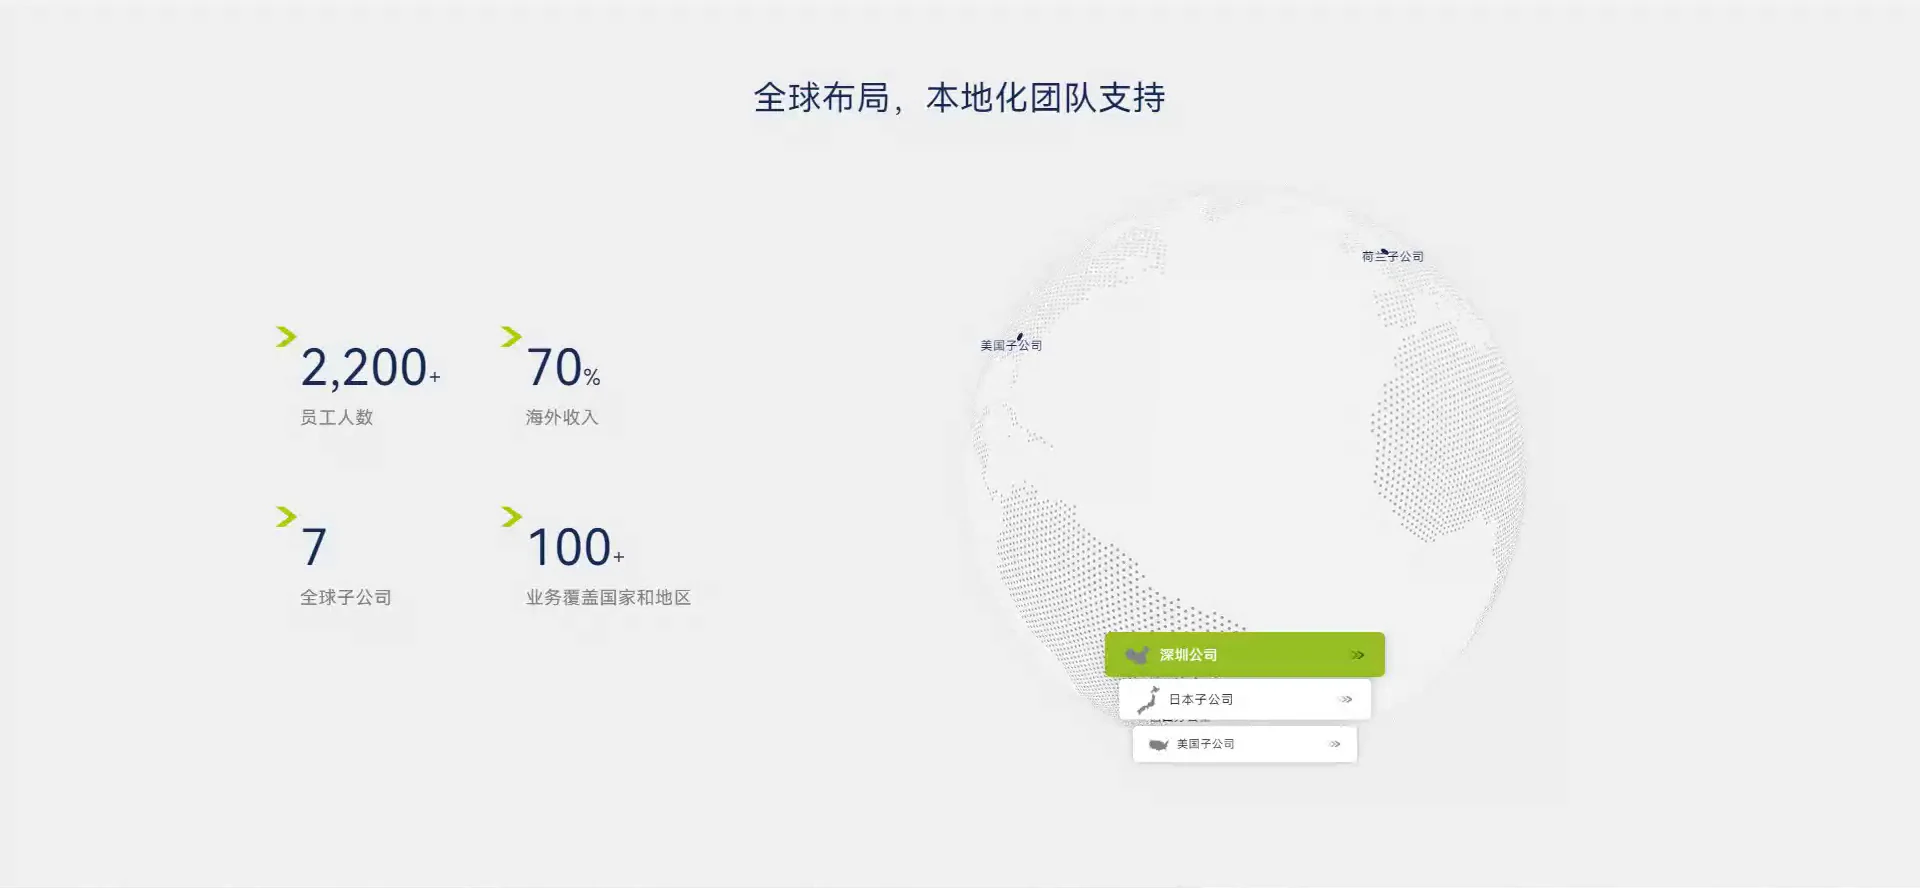1920x888 pixels.
Task: Click the Japan map icon on 日本子公司 card
Action: (1148, 700)
